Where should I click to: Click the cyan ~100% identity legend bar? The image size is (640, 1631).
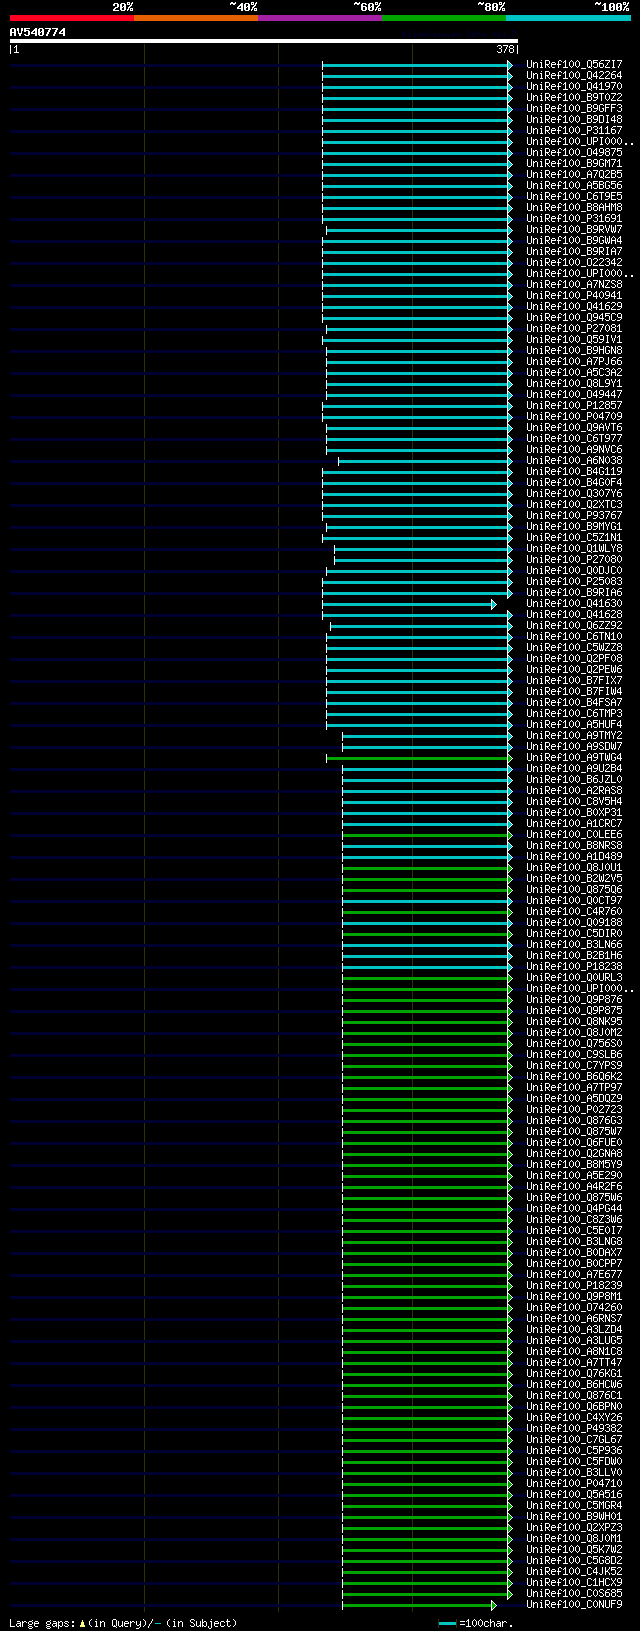click(x=568, y=18)
